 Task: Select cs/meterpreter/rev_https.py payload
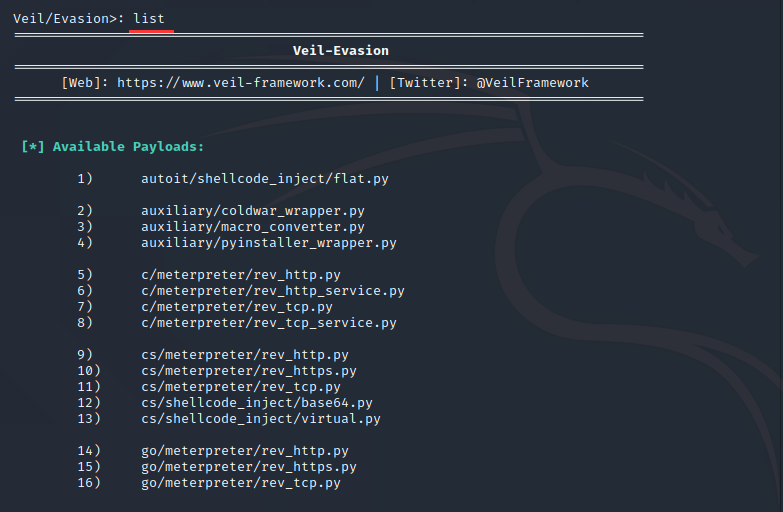[249, 371]
